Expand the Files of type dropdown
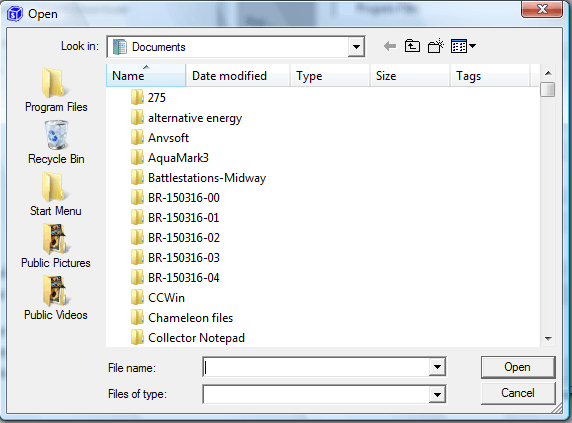This screenshot has height=423, width=572. point(437,394)
